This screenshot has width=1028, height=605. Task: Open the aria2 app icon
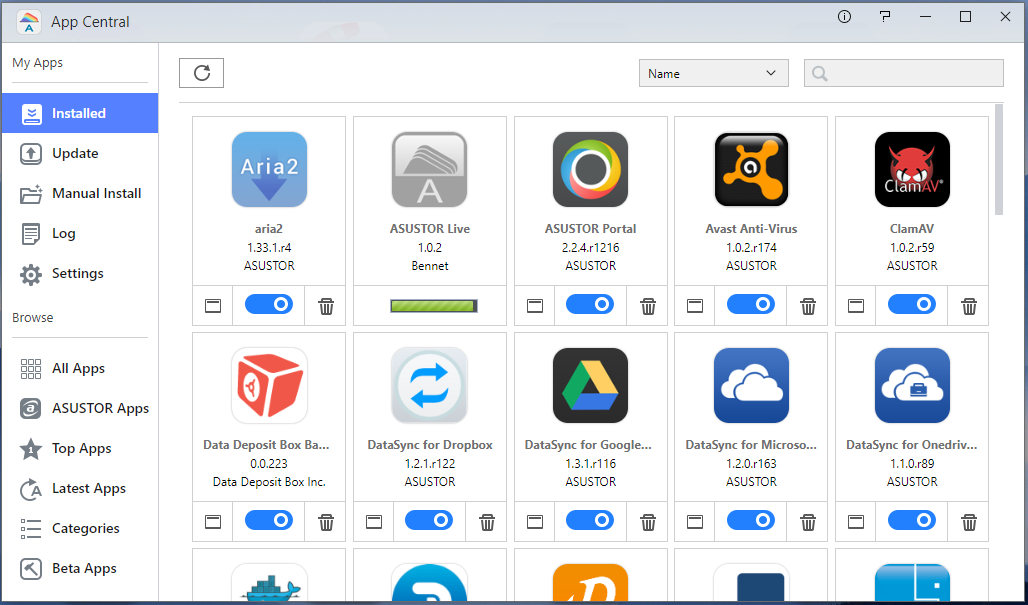(x=269, y=169)
